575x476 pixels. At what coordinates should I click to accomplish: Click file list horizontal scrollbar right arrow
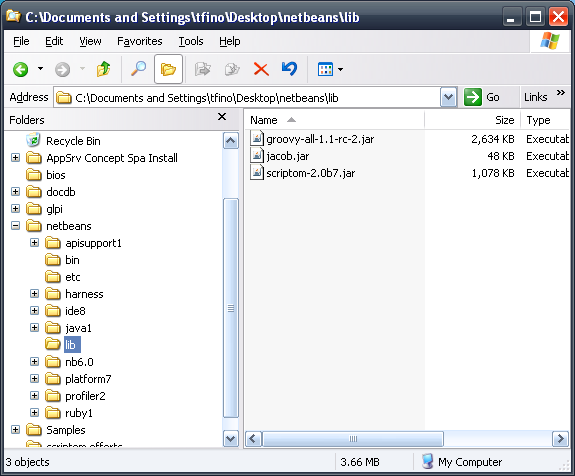pyautogui.click(x=560, y=439)
